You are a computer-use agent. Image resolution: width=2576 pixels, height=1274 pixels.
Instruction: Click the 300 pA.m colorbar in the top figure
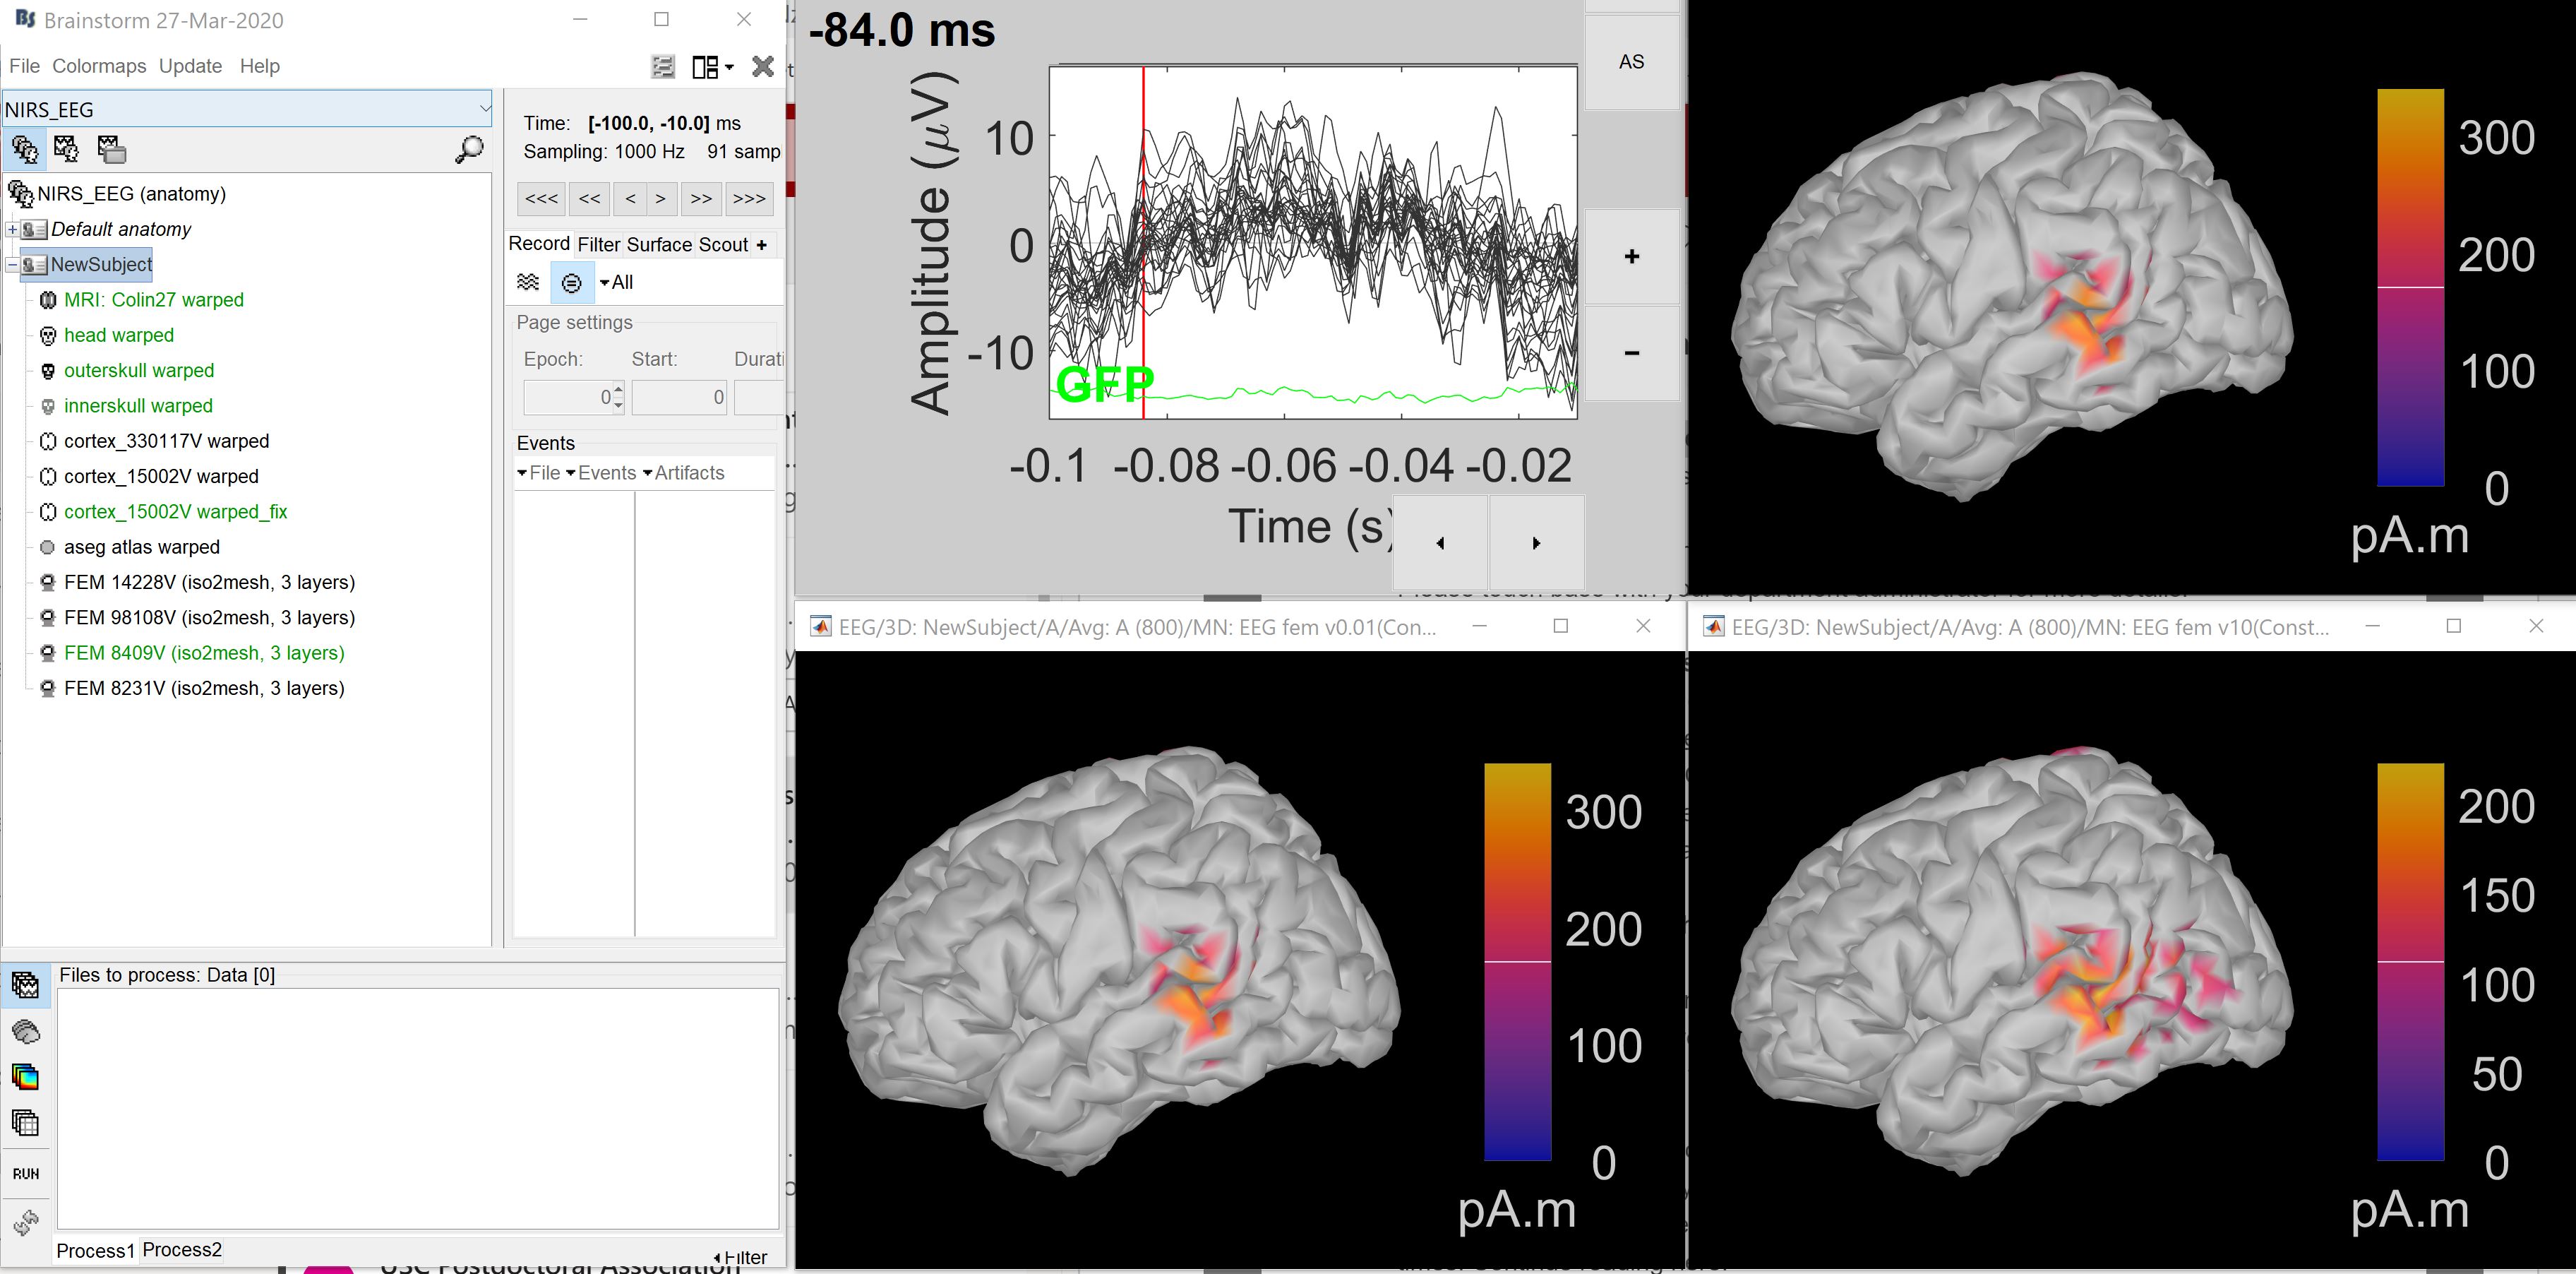coord(2410,288)
